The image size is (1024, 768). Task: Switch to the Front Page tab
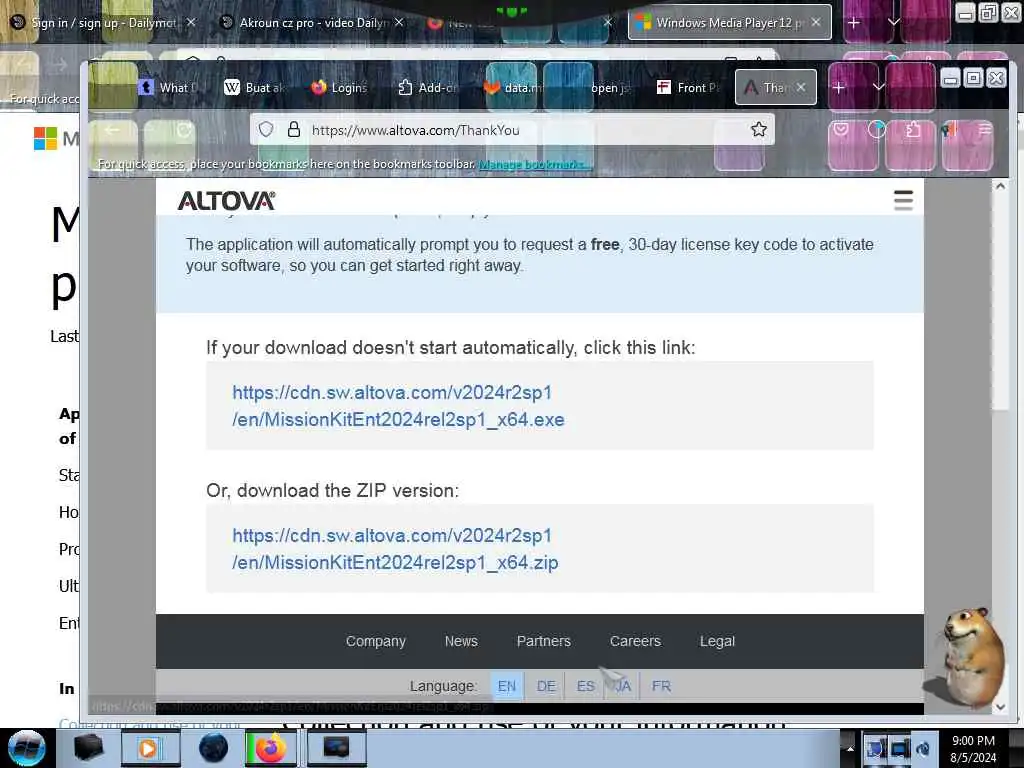click(688, 88)
